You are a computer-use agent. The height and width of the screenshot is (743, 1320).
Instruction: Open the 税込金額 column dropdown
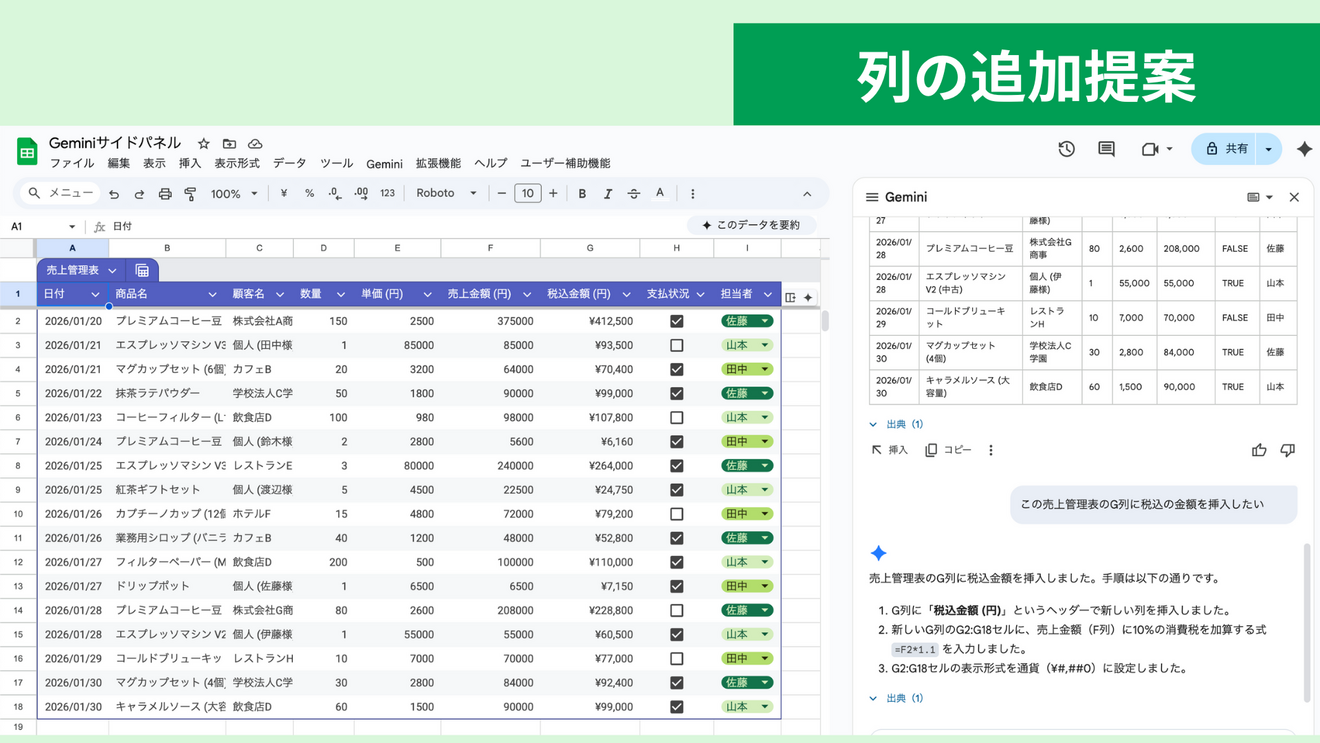click(626, 295)
